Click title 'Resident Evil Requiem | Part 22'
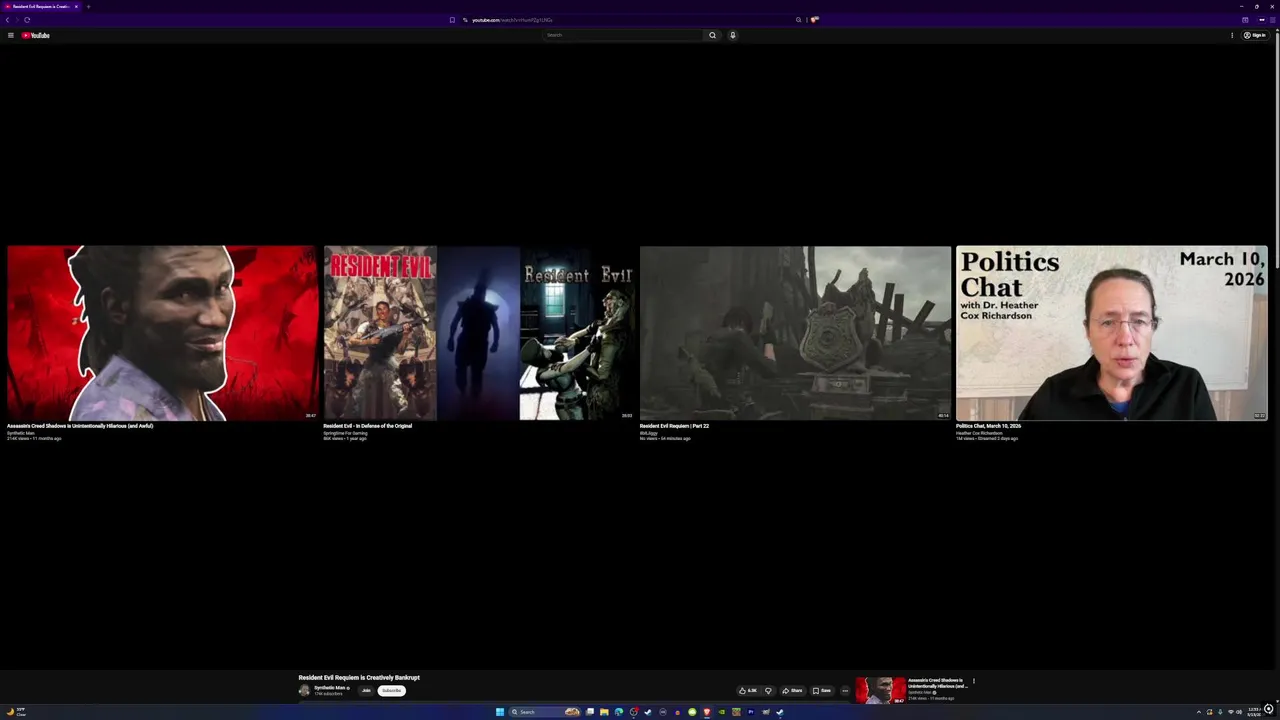 [x=674, y=426]
